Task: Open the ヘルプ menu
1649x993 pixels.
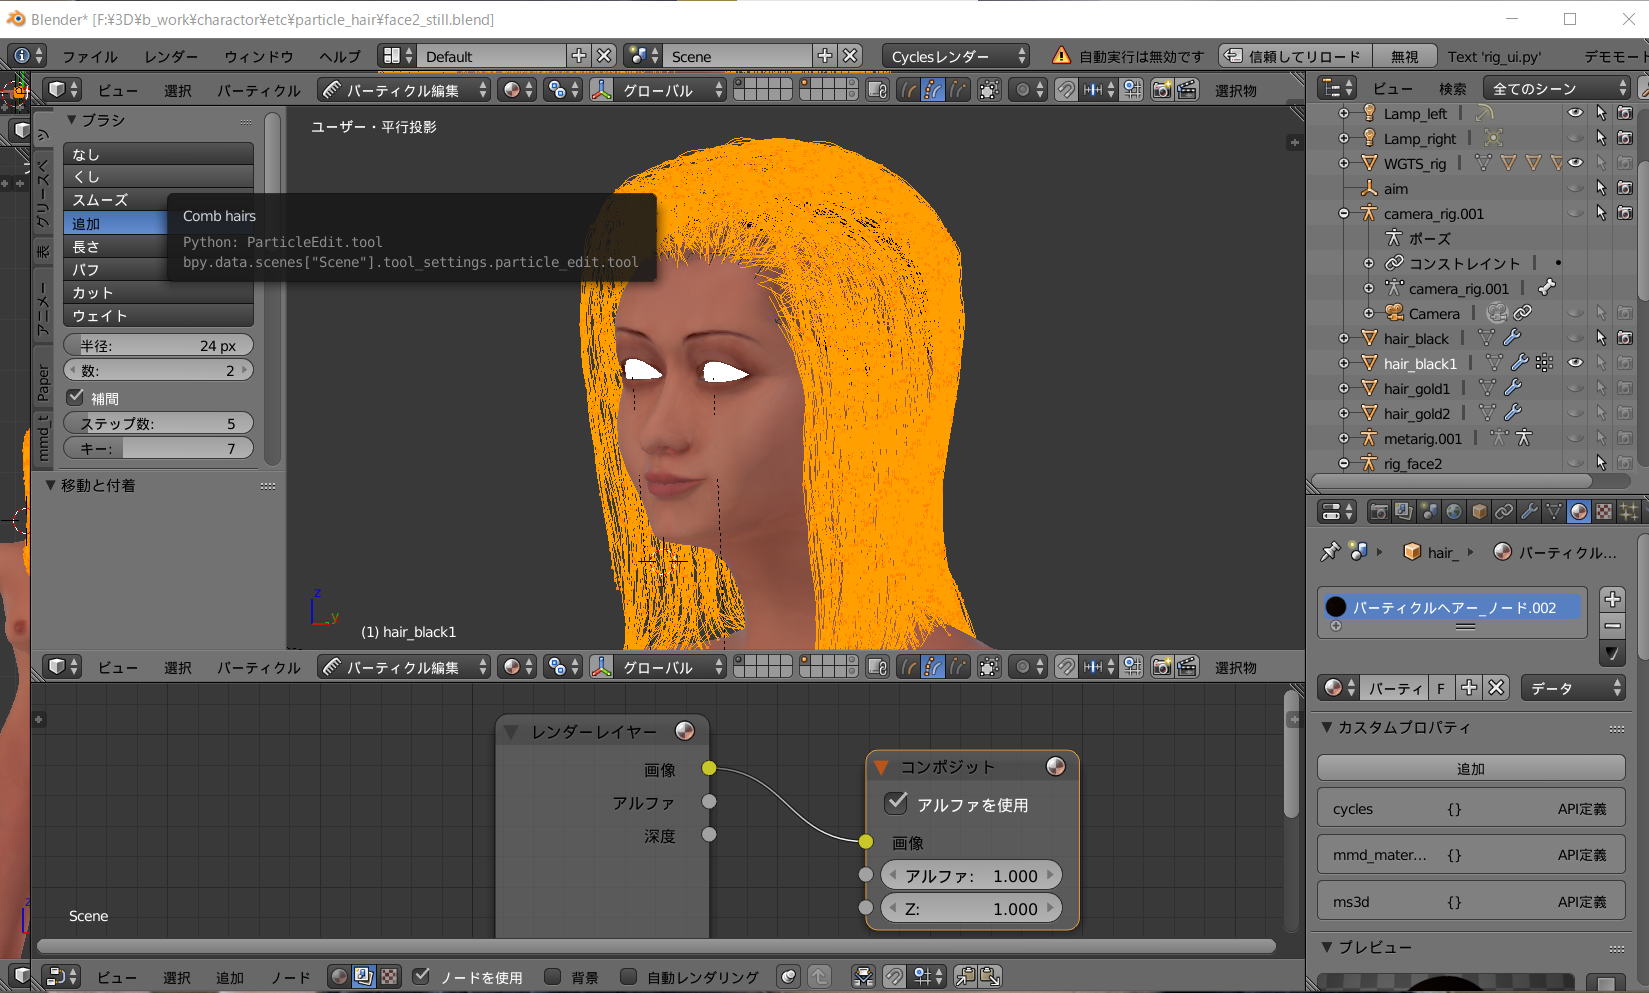Action: click(339, 56)
